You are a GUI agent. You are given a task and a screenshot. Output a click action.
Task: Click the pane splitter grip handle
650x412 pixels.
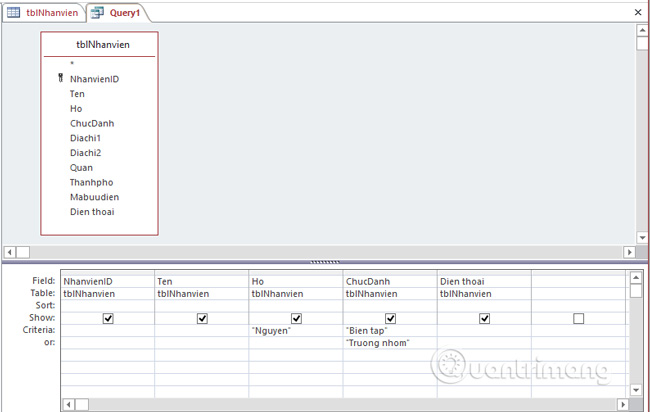325,262
